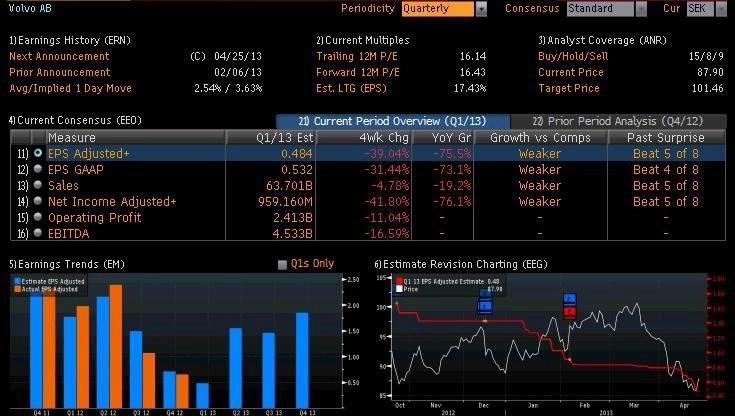Click the 4Wk Chg column header
This screenshot has width=735, height=416.
(x=364, y=137)
